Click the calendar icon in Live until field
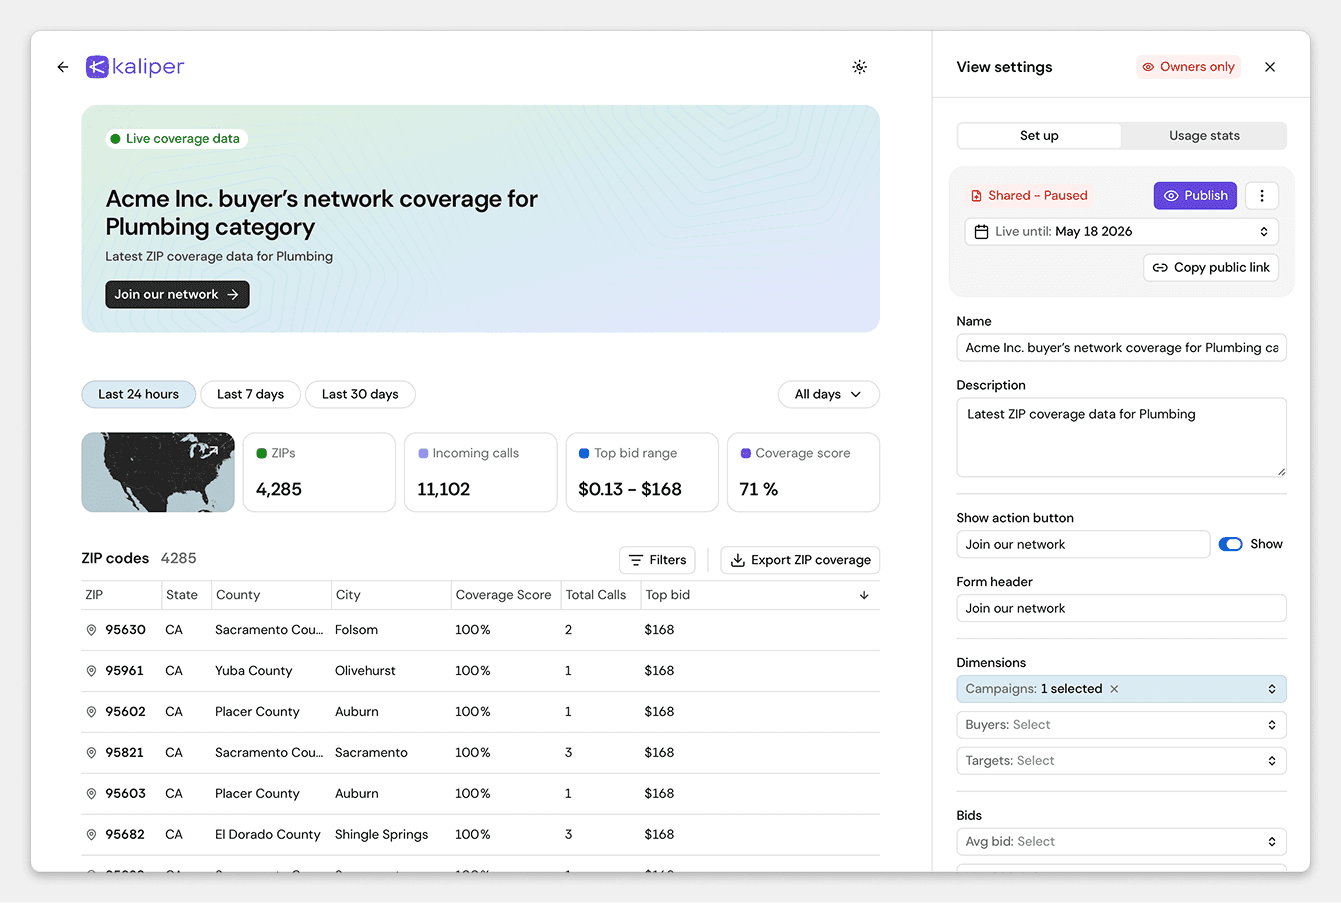This screenshot has width=1341, height=903. click(979, 231)
